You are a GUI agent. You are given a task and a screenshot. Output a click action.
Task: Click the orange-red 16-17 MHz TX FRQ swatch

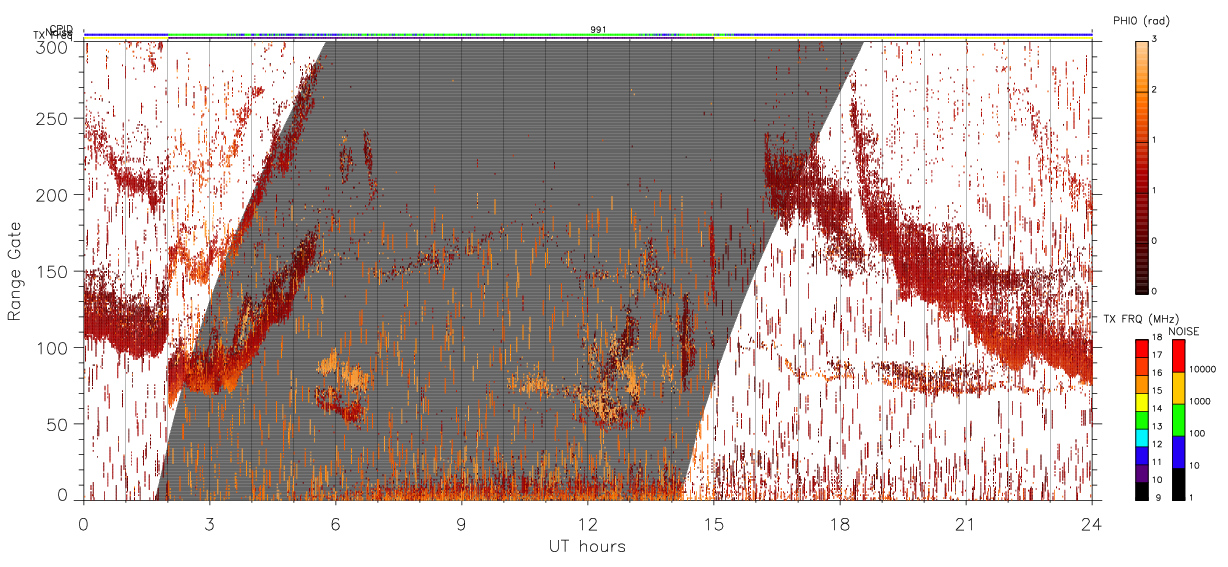[1141, 365]
